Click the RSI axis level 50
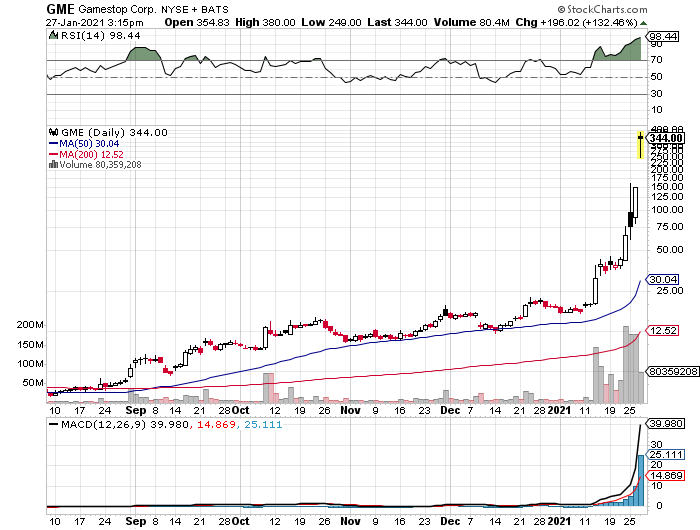The height and width of the screenshot is (530, 700). pyautogui.click(x=656, y=77)
